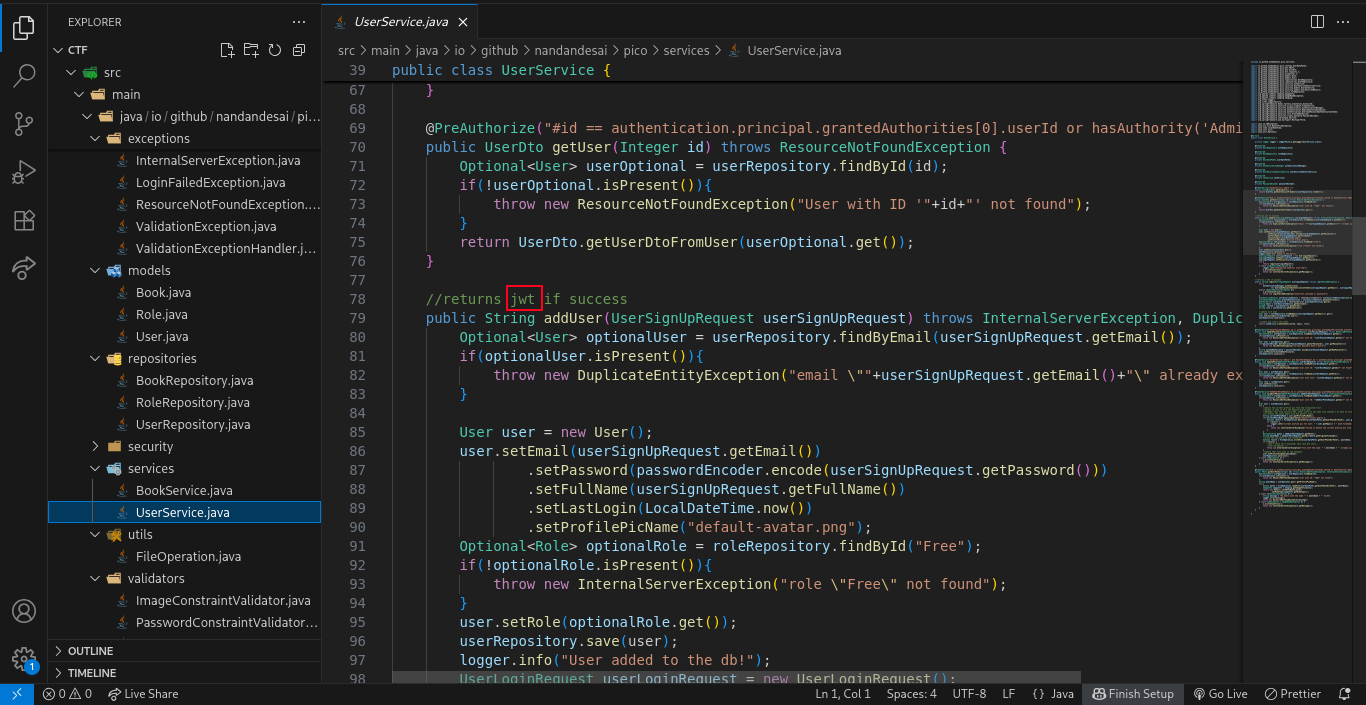Click the New File icon in explorer
Viewport: 1366px width, 705px height.
pyautogui.click(x=227, y=50)
